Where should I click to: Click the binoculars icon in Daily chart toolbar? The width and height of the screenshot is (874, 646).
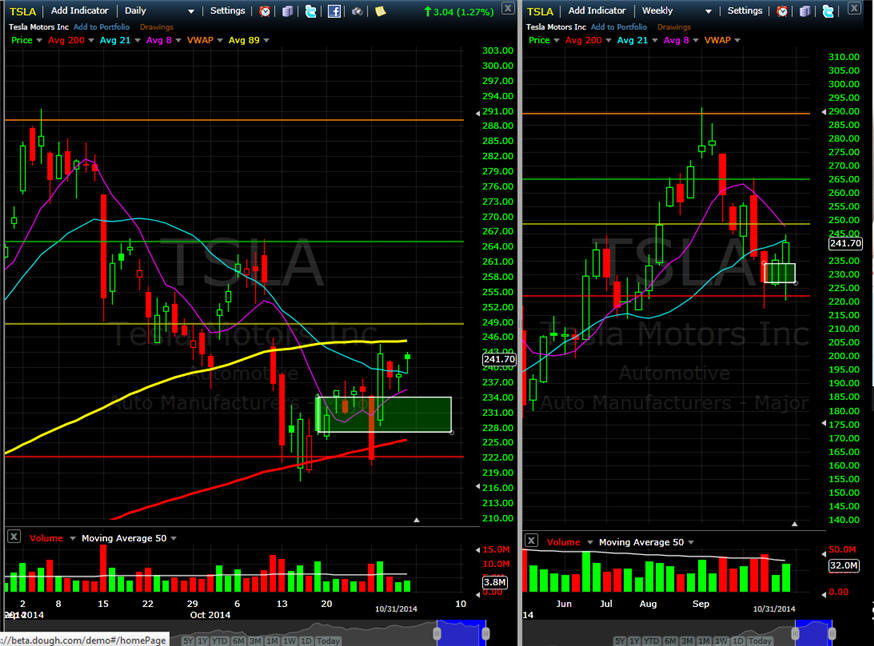(357, 11)
